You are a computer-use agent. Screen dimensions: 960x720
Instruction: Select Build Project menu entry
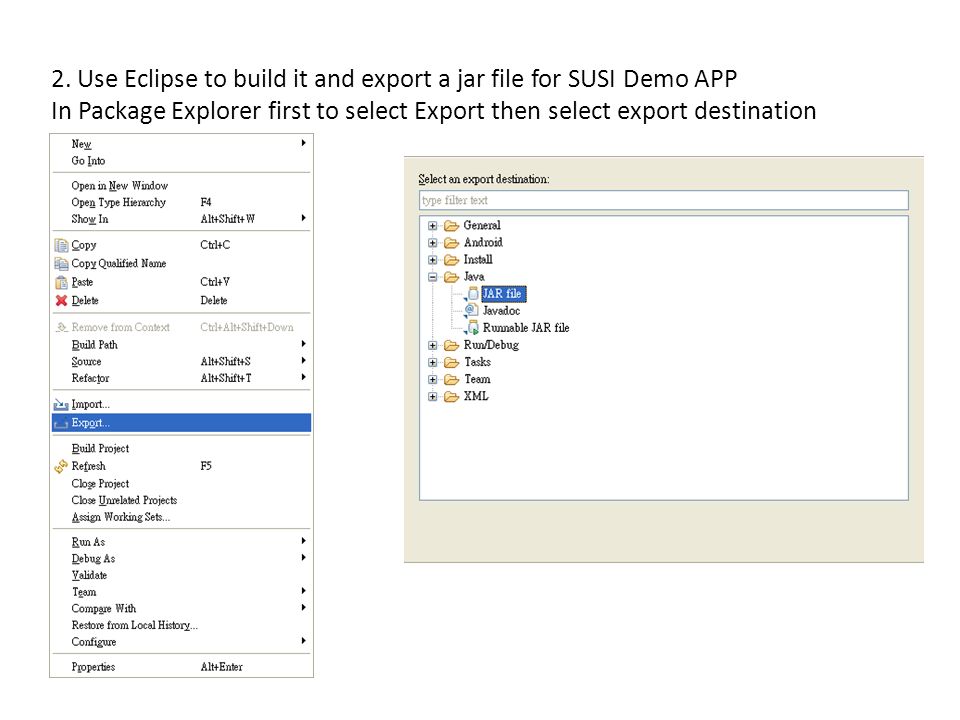coord(182,448)
